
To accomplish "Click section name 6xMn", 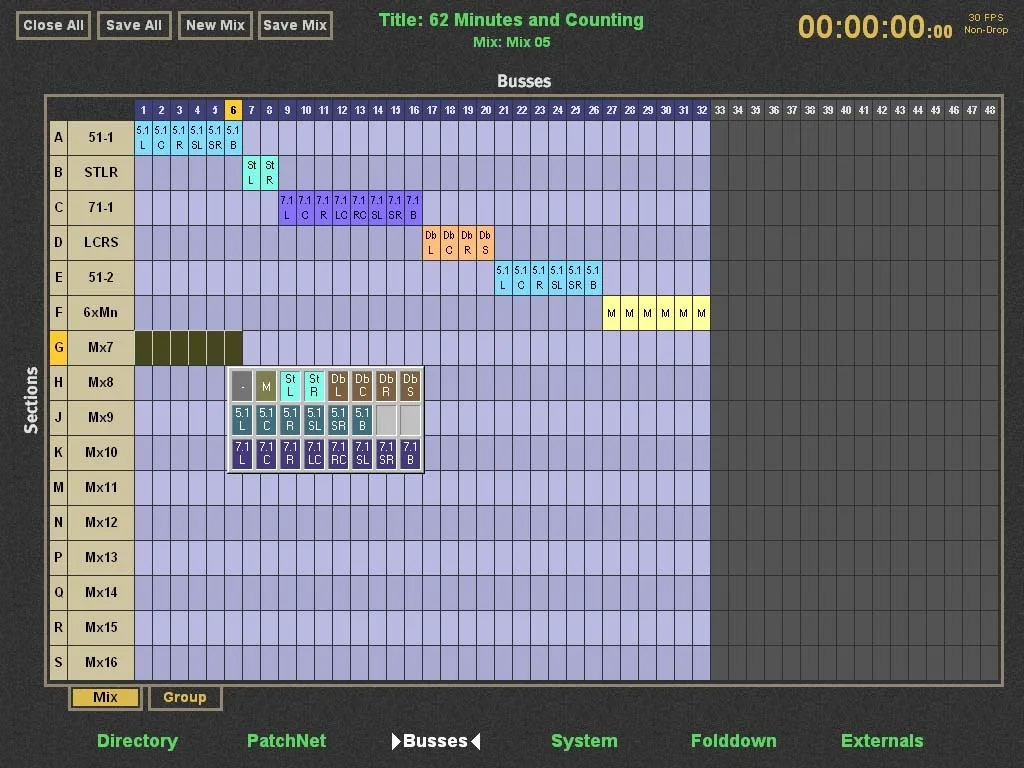I will click(101, 313).
